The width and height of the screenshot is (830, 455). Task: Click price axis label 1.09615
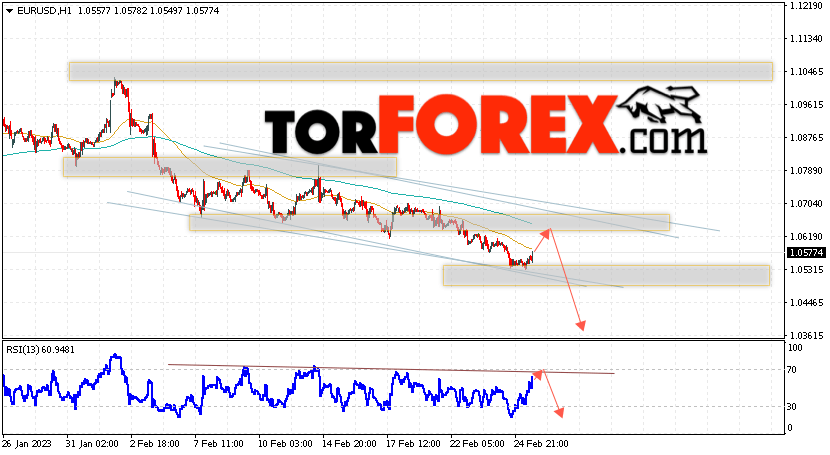pyautogui.click(x=806, y=105)
